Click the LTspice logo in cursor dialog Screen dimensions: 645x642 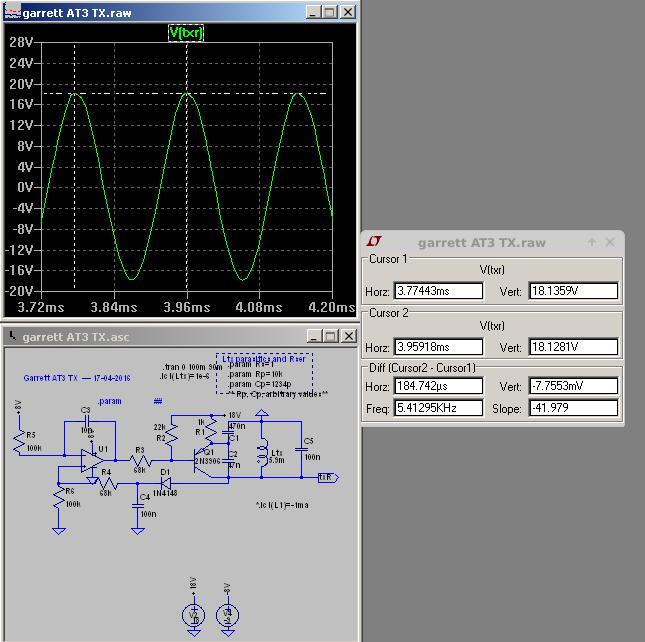coord(374,242)
